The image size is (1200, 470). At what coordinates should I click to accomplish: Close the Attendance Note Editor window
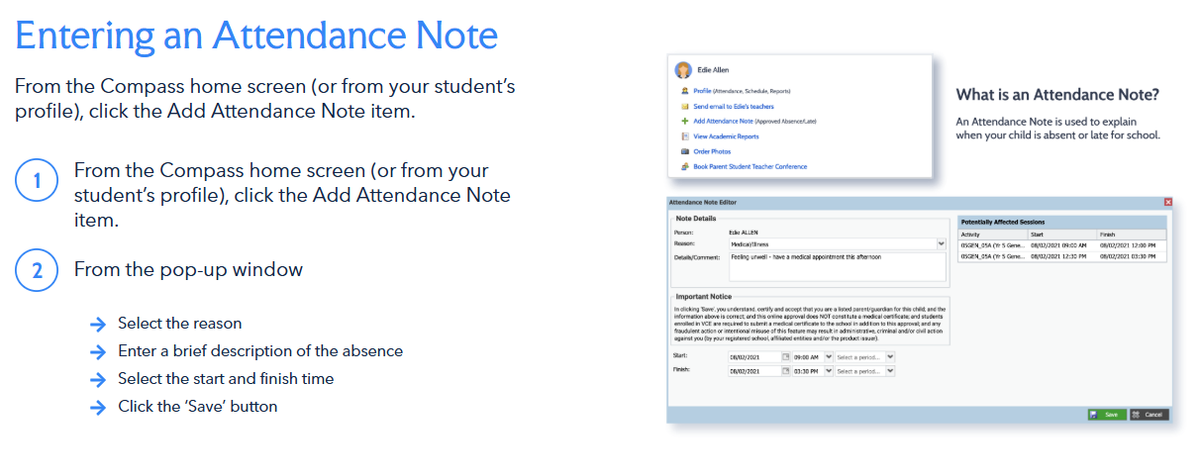pos(1168,202)
